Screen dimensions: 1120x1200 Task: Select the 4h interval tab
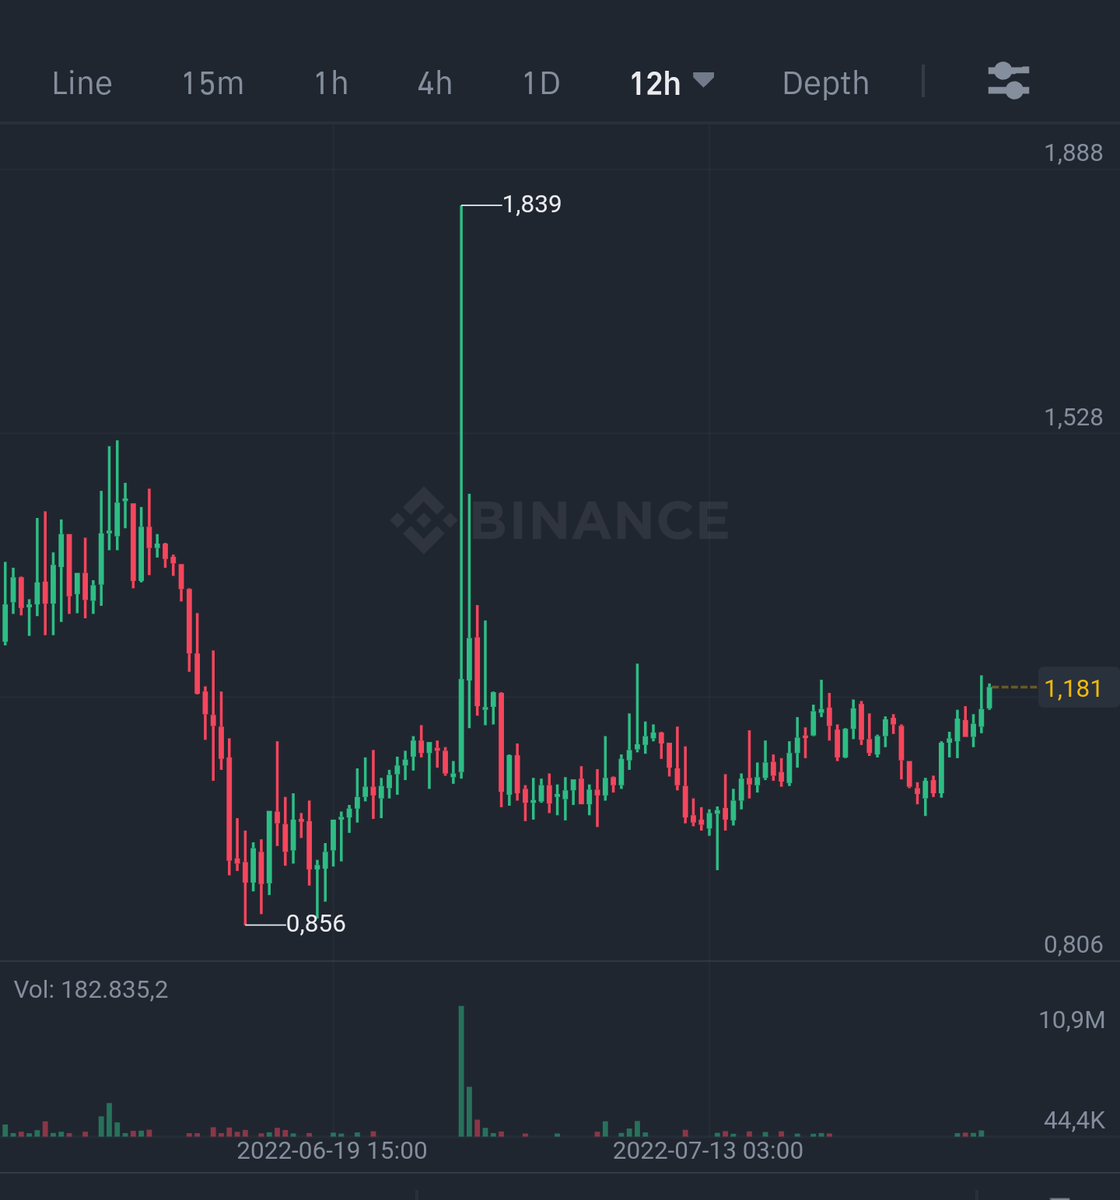pos(435,83)
